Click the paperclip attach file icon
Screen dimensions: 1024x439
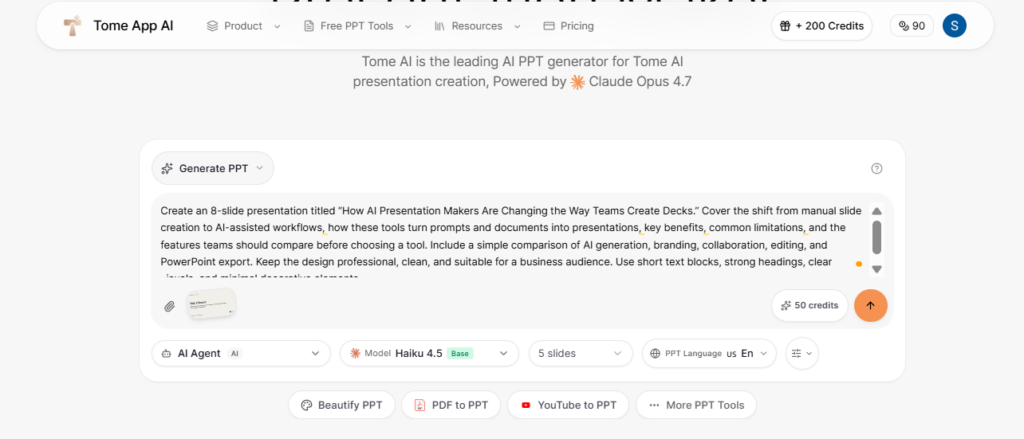[170, 306]
